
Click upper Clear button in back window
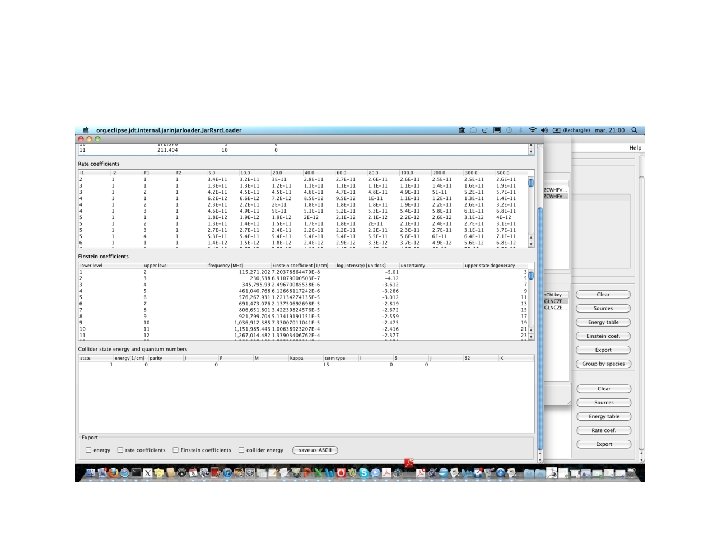pos(603,294)
